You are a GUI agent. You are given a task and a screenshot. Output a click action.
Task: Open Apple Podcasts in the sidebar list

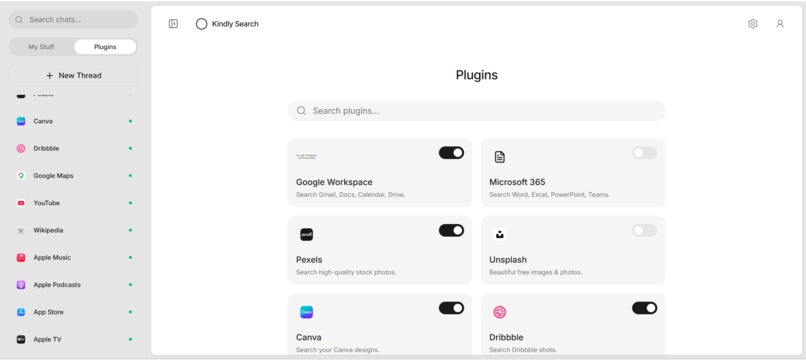[73, 285]
